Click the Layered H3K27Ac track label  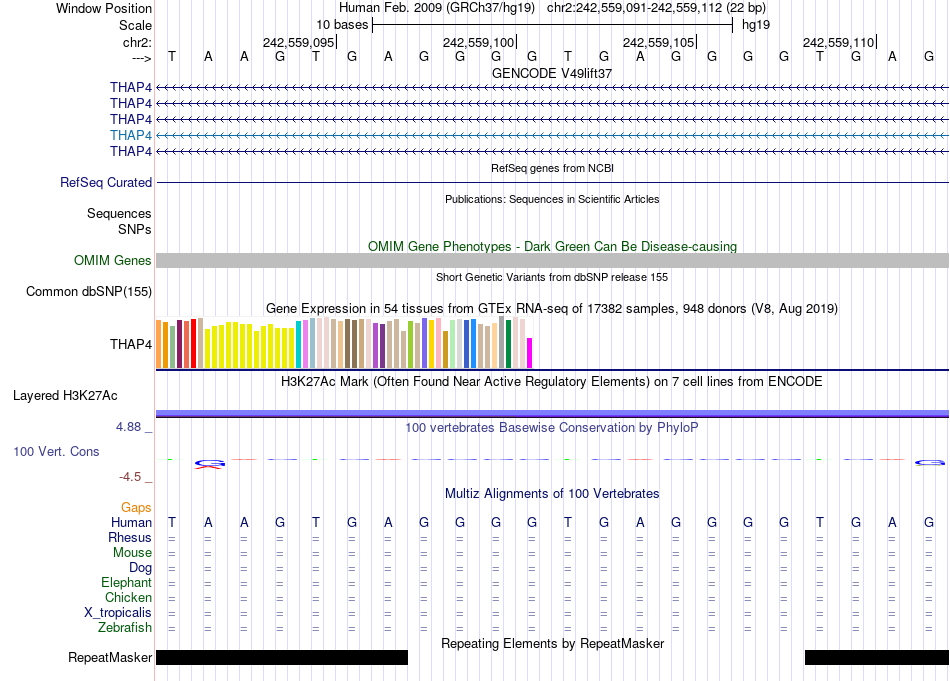click(x=65, y=396)
